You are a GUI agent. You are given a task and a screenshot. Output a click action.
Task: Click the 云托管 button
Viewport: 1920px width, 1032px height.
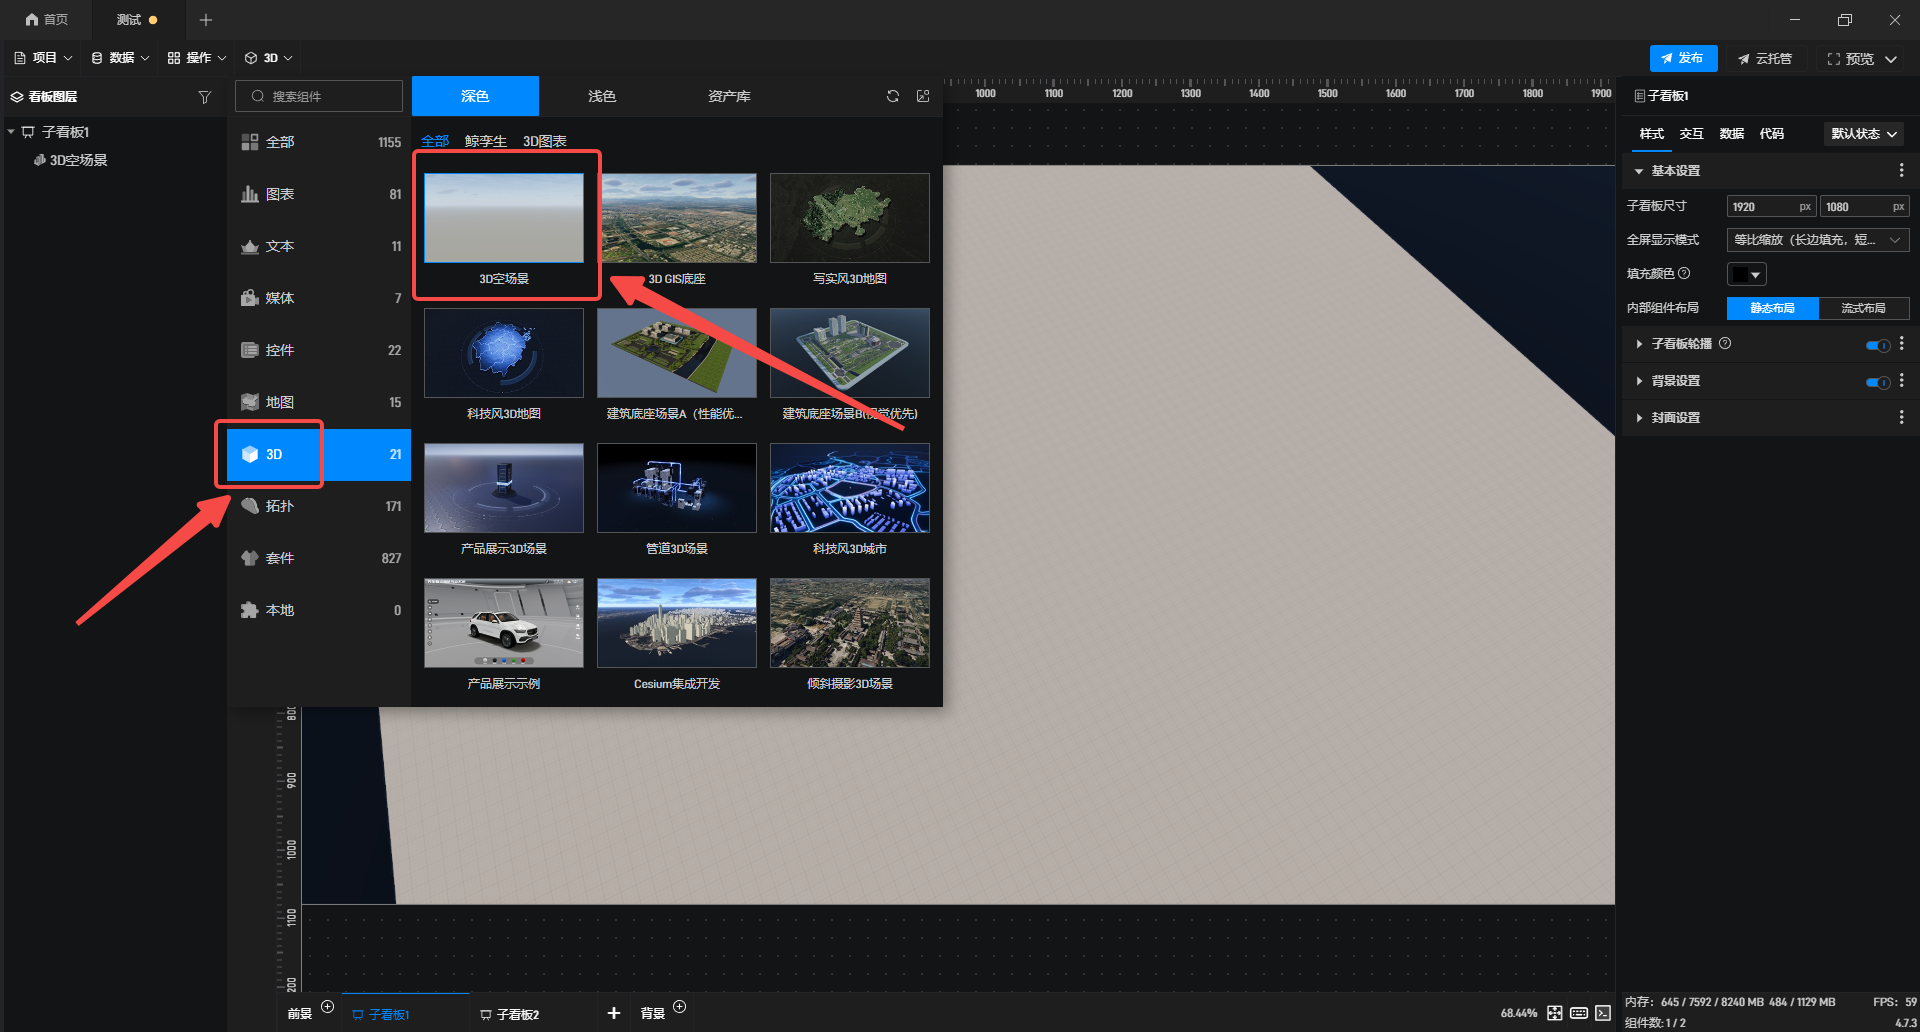1765,59
